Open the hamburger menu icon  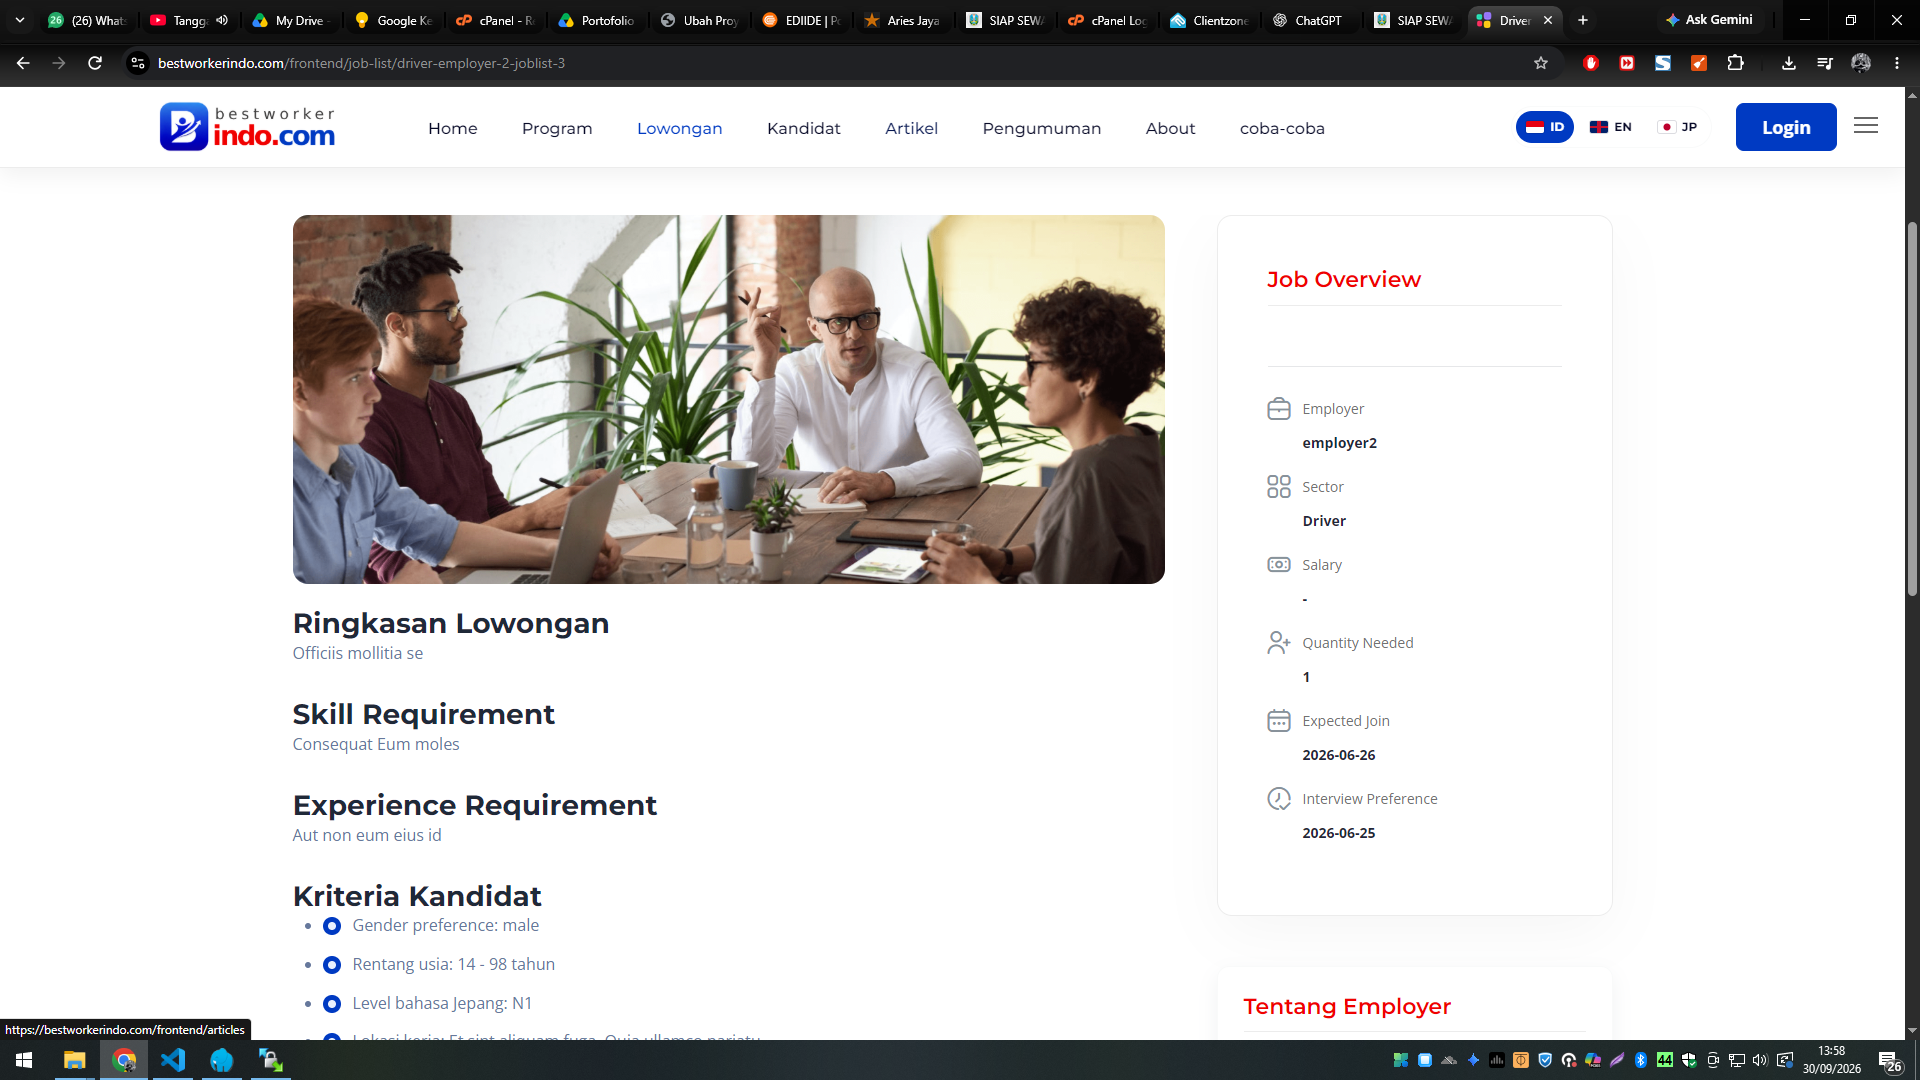[1866, 126]
